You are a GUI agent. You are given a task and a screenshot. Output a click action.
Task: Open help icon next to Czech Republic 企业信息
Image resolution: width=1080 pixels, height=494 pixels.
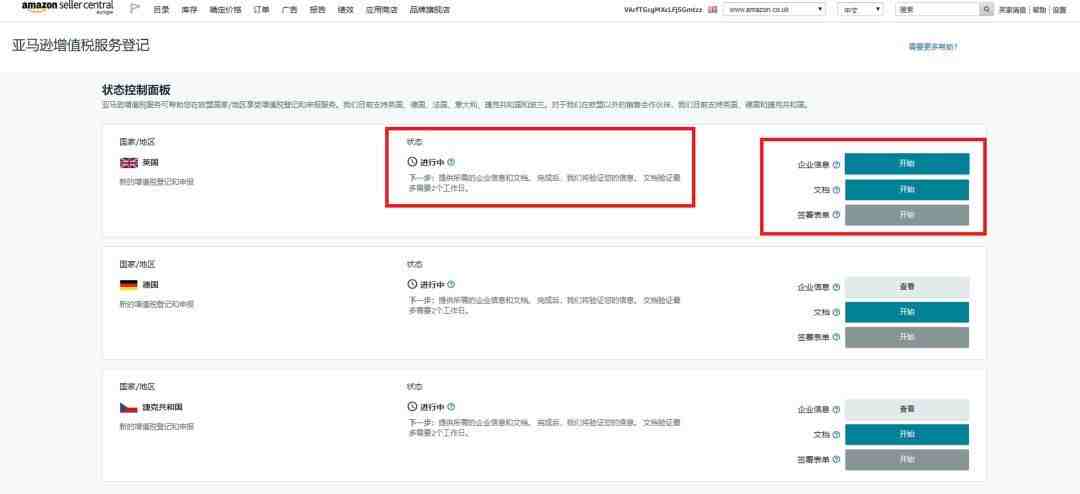point(836,410)
